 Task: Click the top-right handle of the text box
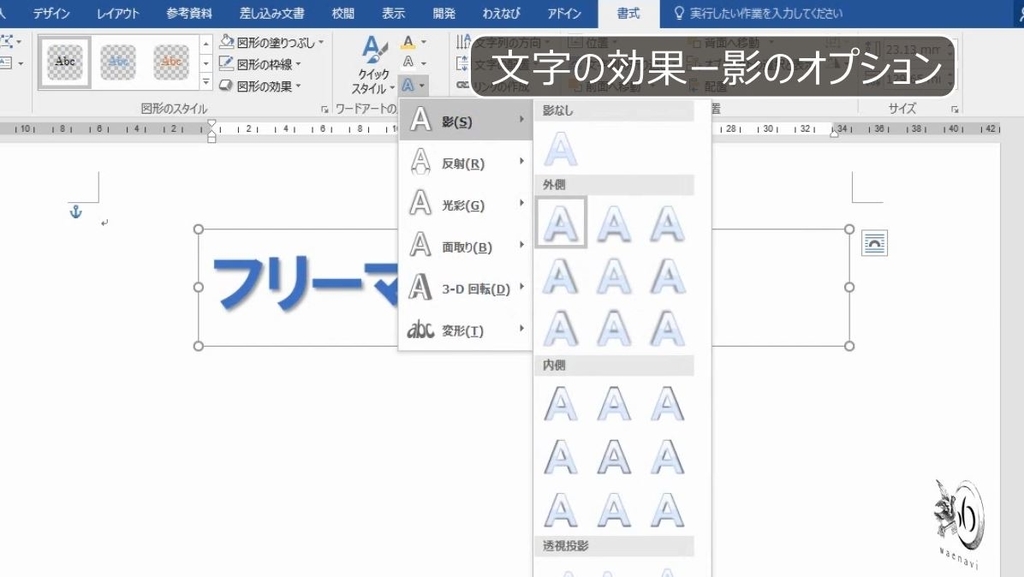pyautogui.click(x=849, y=229)
